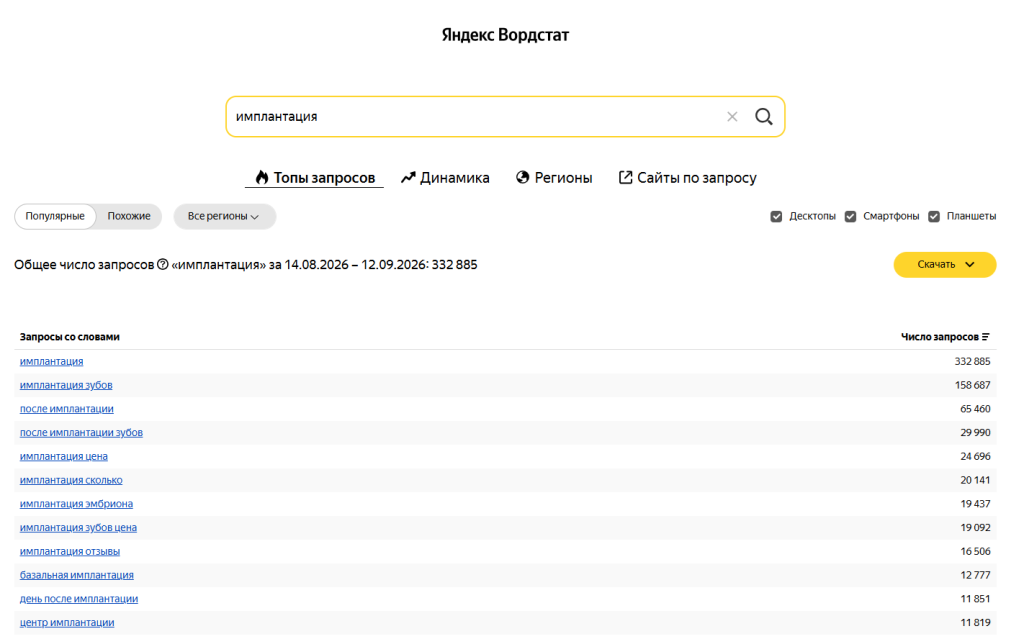Select the Популярные option
Screen dimensions: 1024x639
pos(55,216)
